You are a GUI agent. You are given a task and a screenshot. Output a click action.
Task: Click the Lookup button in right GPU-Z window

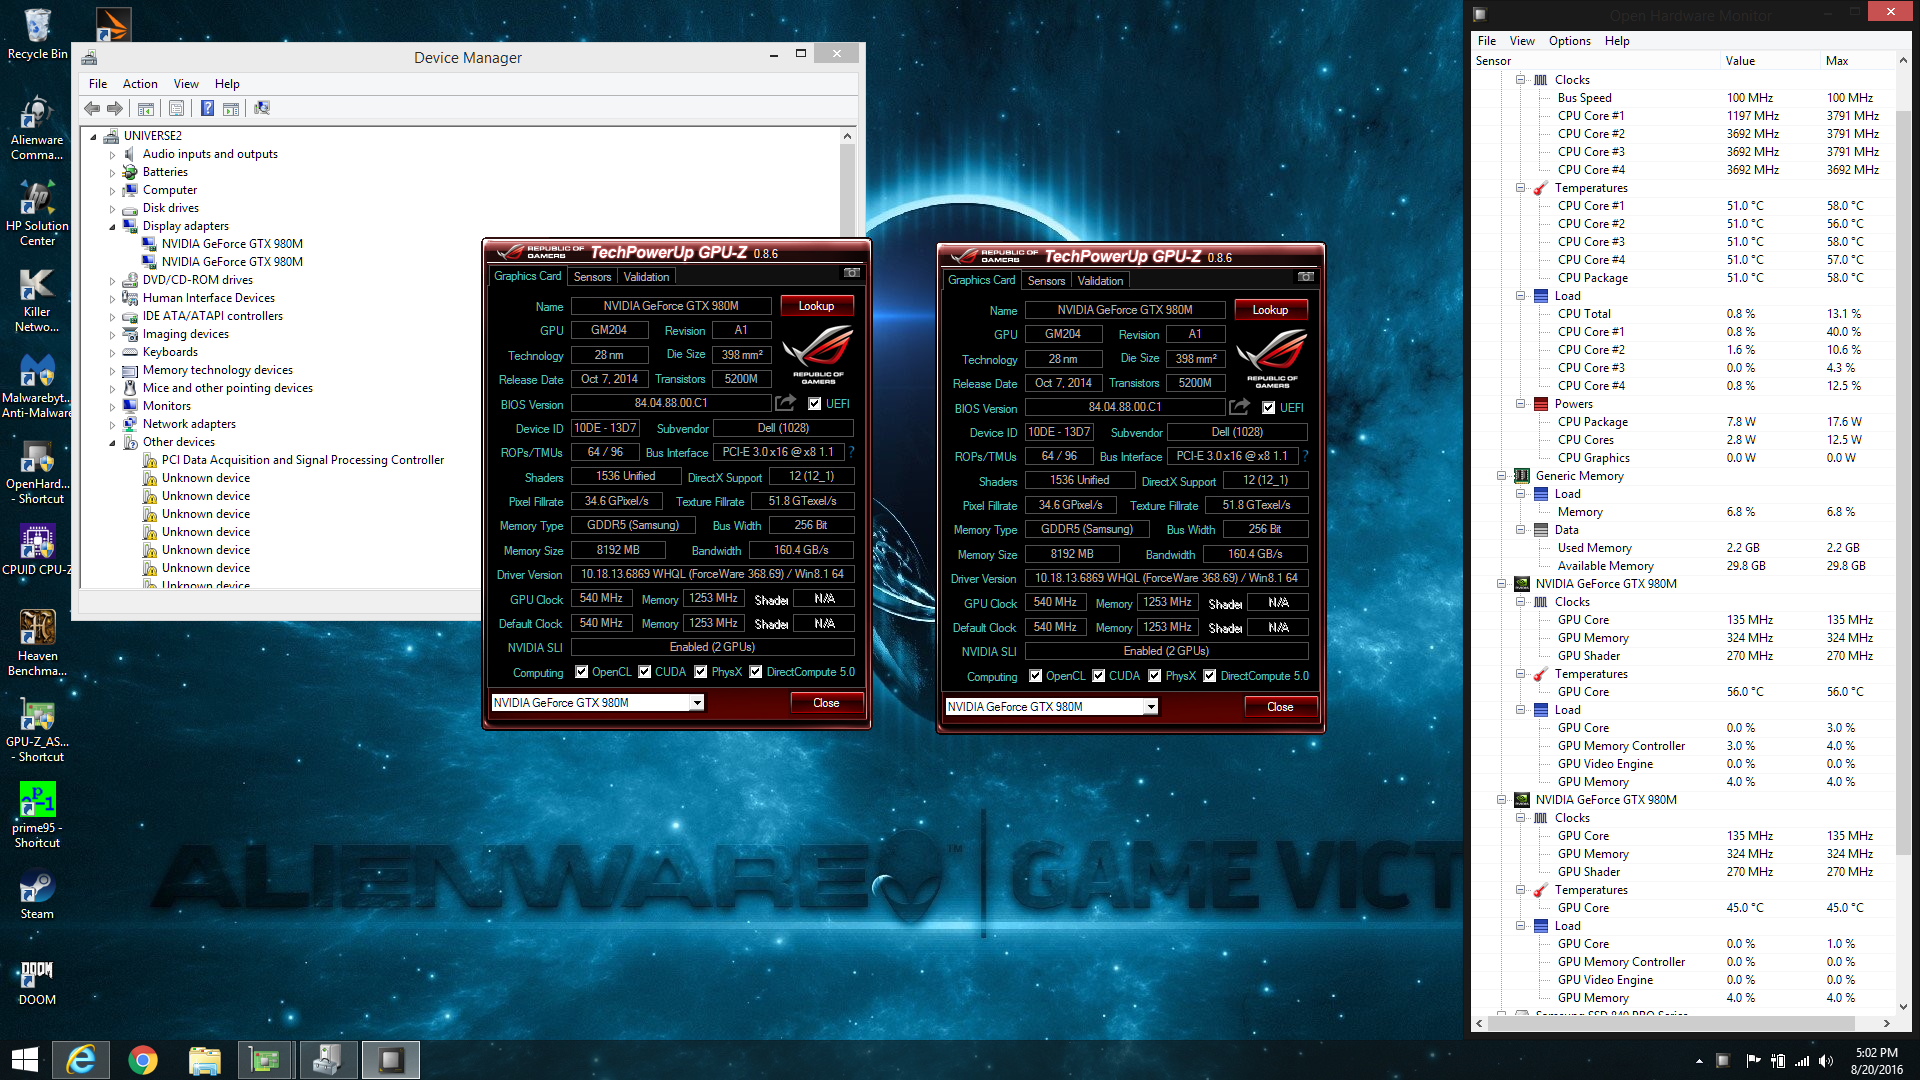click(x=1270, y=310)
